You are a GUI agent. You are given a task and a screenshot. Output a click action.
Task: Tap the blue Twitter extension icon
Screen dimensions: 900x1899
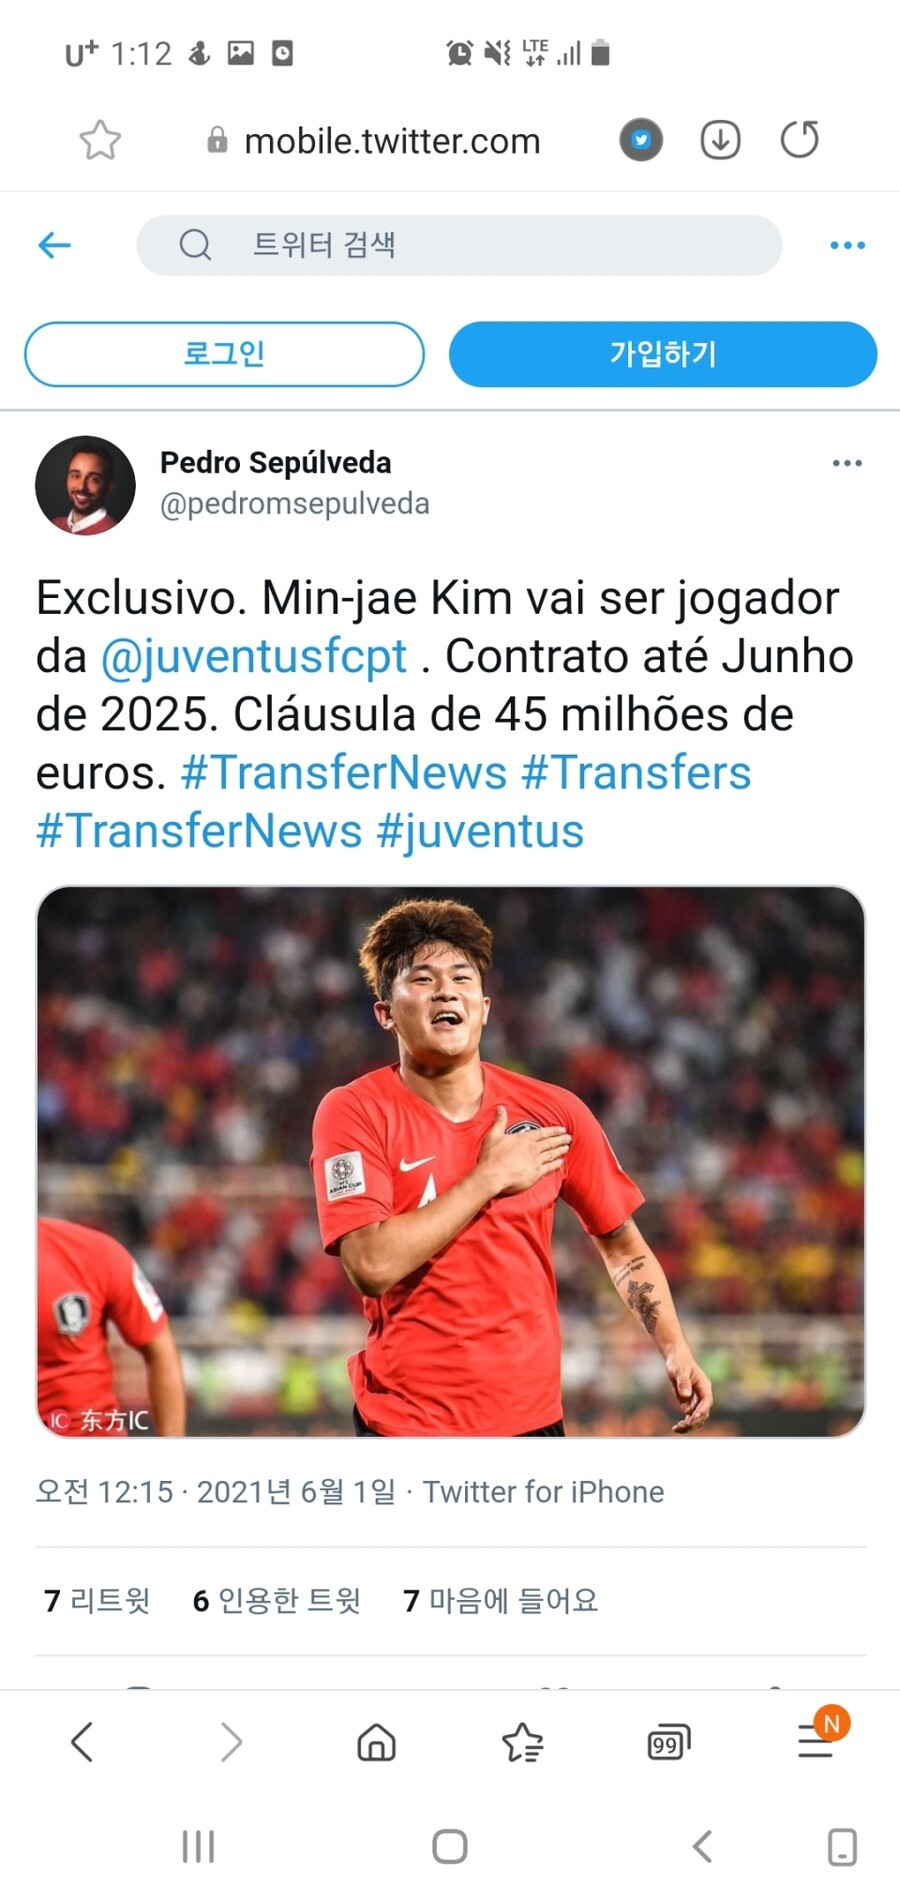coord(641,140)
